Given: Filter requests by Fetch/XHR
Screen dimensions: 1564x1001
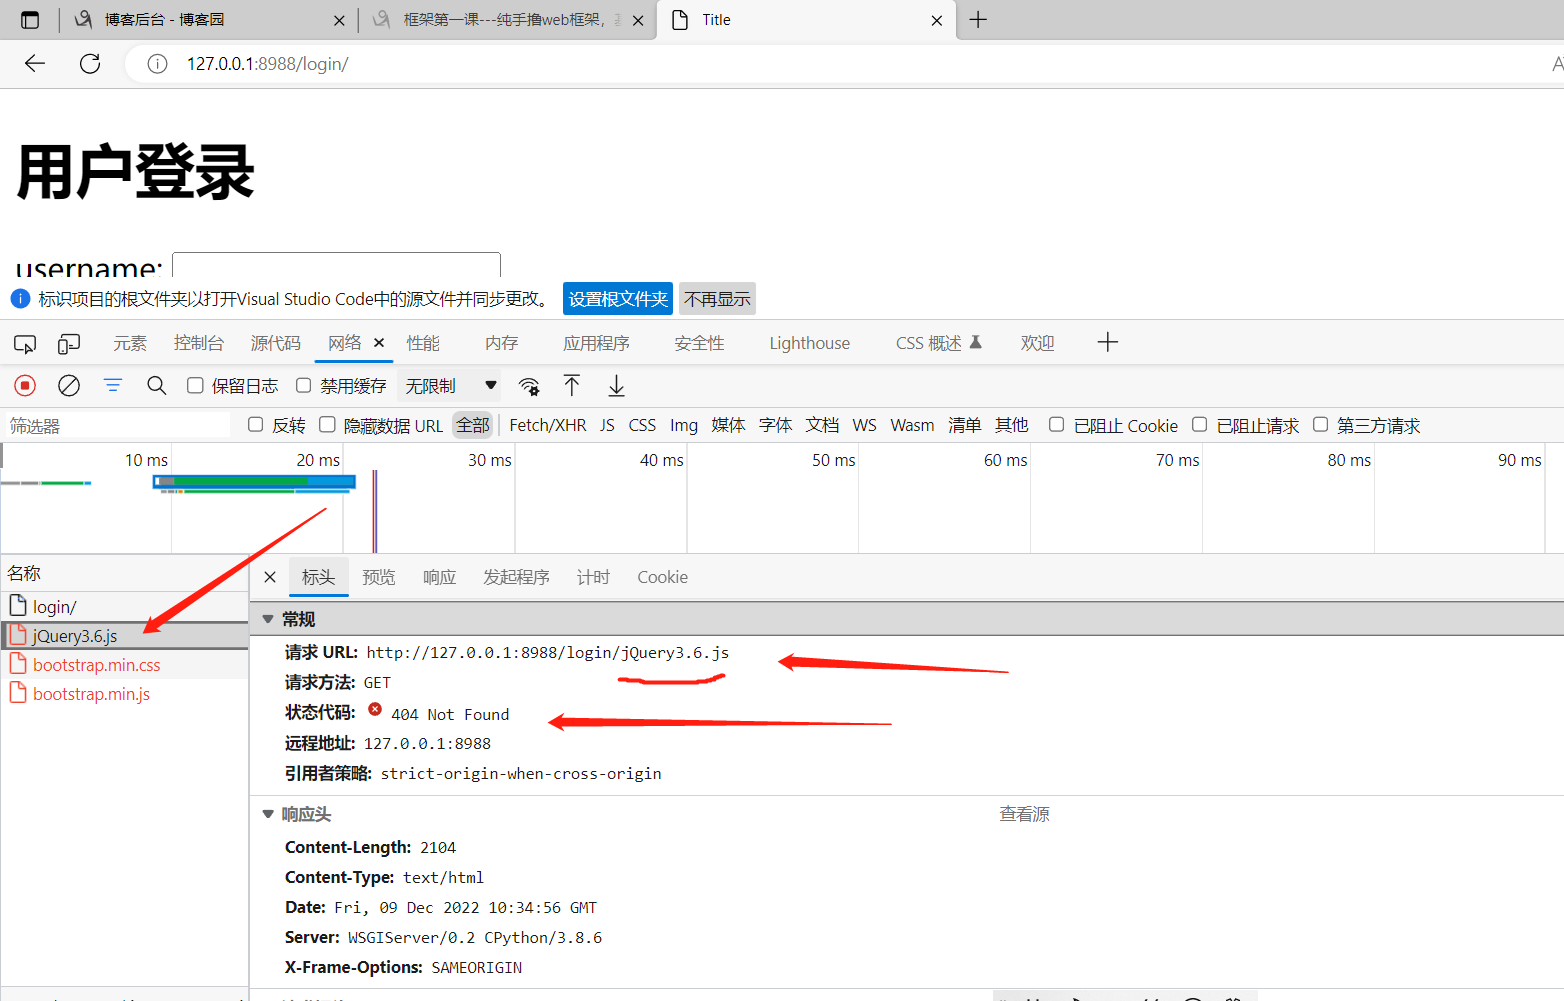Looking at the screenshot, I should pos(548,425).
